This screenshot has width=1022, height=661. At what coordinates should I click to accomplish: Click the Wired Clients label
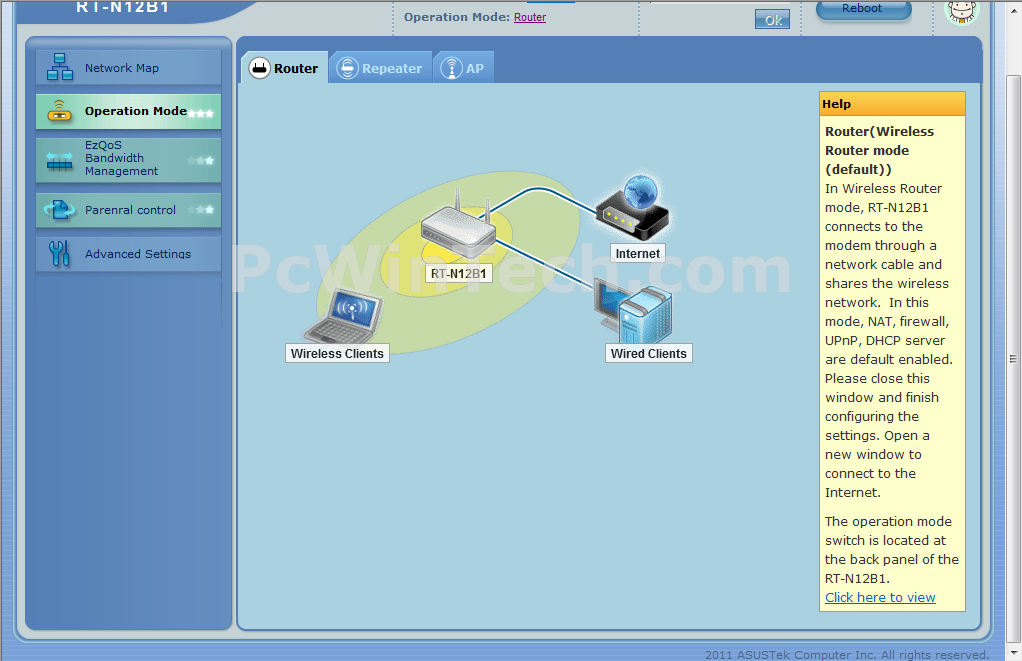tap(649, 353)
